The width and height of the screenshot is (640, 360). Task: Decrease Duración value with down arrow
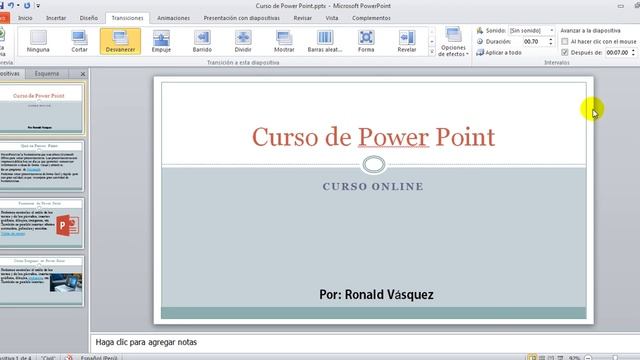point(551,44)
